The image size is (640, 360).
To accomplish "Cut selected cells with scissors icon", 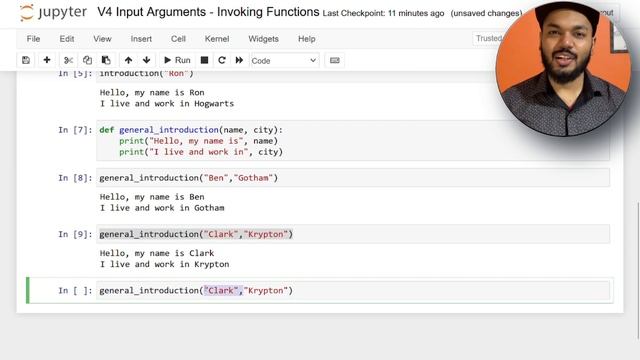I will pyautogui.click(x=68, y=60).
